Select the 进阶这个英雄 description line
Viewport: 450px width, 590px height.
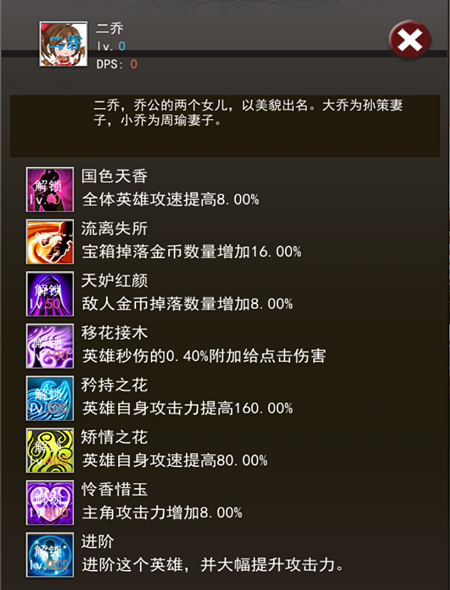[213, 565]
